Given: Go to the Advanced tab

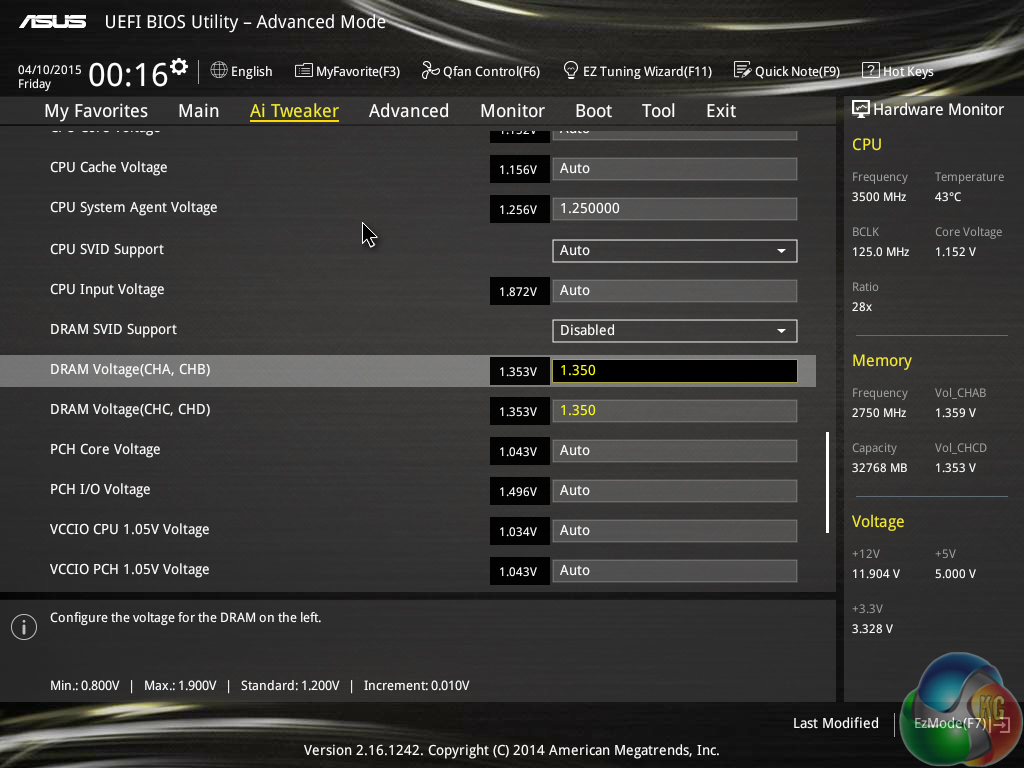Looking at the screenshot, I should (x=409, y=110).
